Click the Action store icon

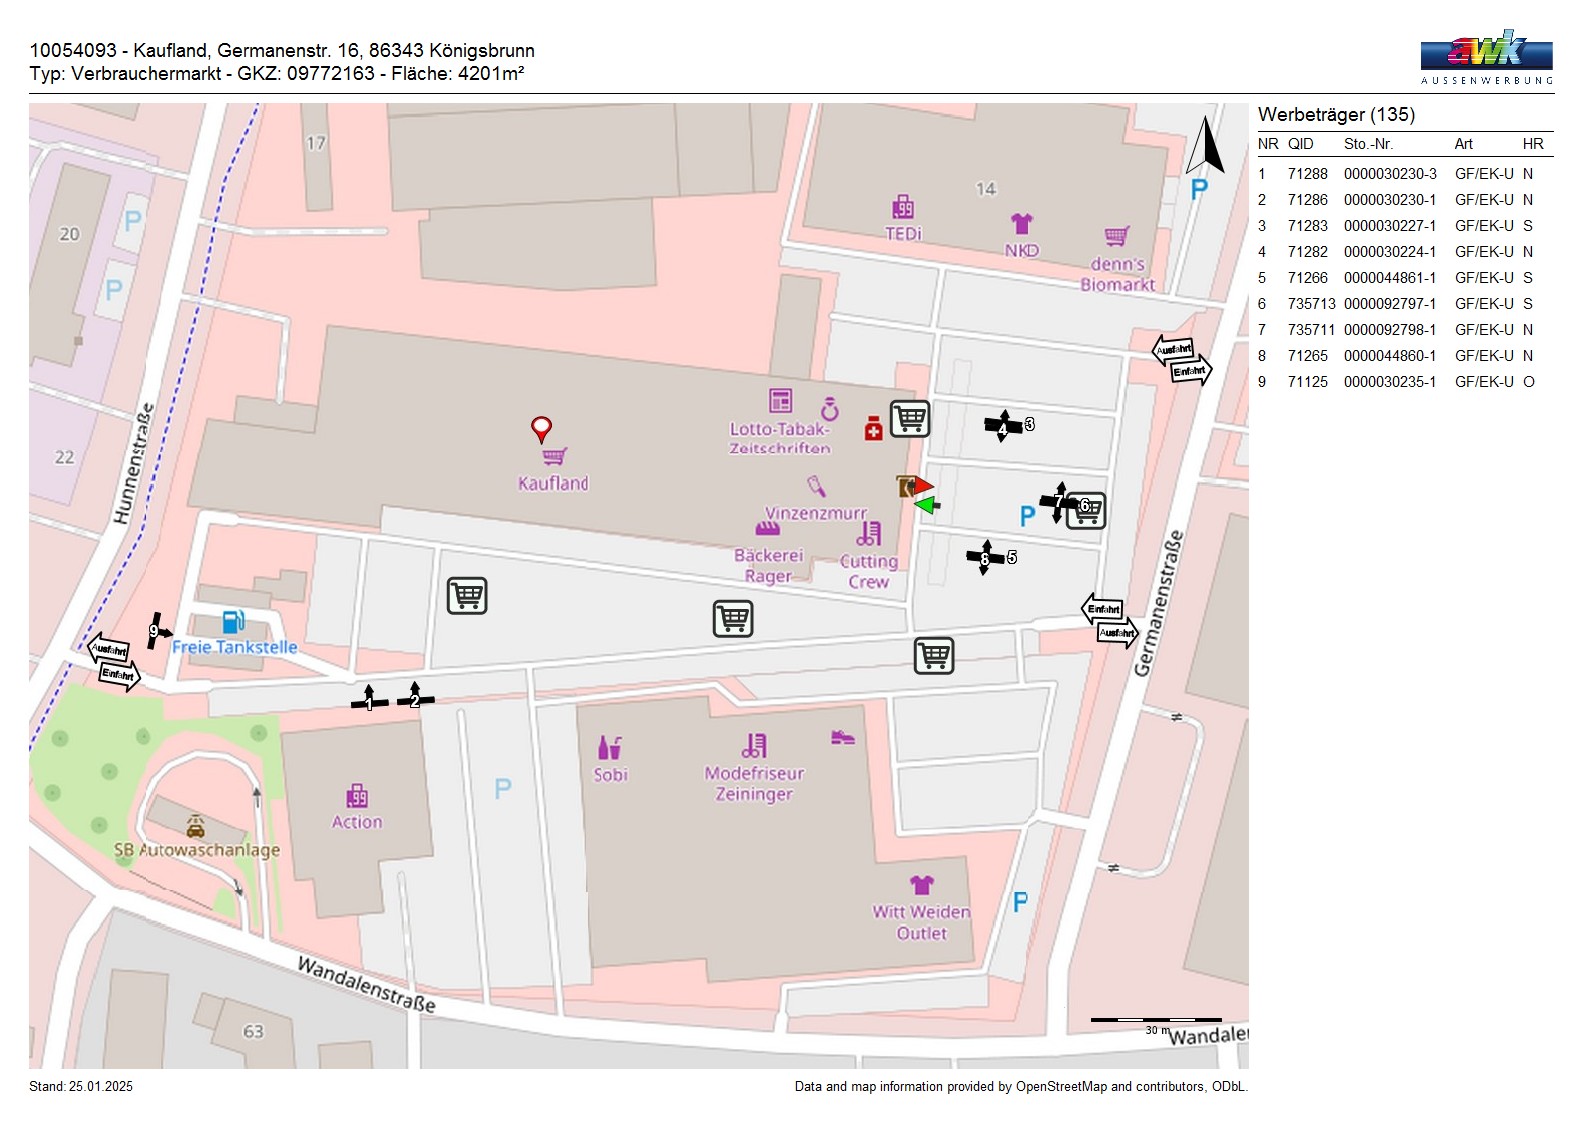pos(357,797)
